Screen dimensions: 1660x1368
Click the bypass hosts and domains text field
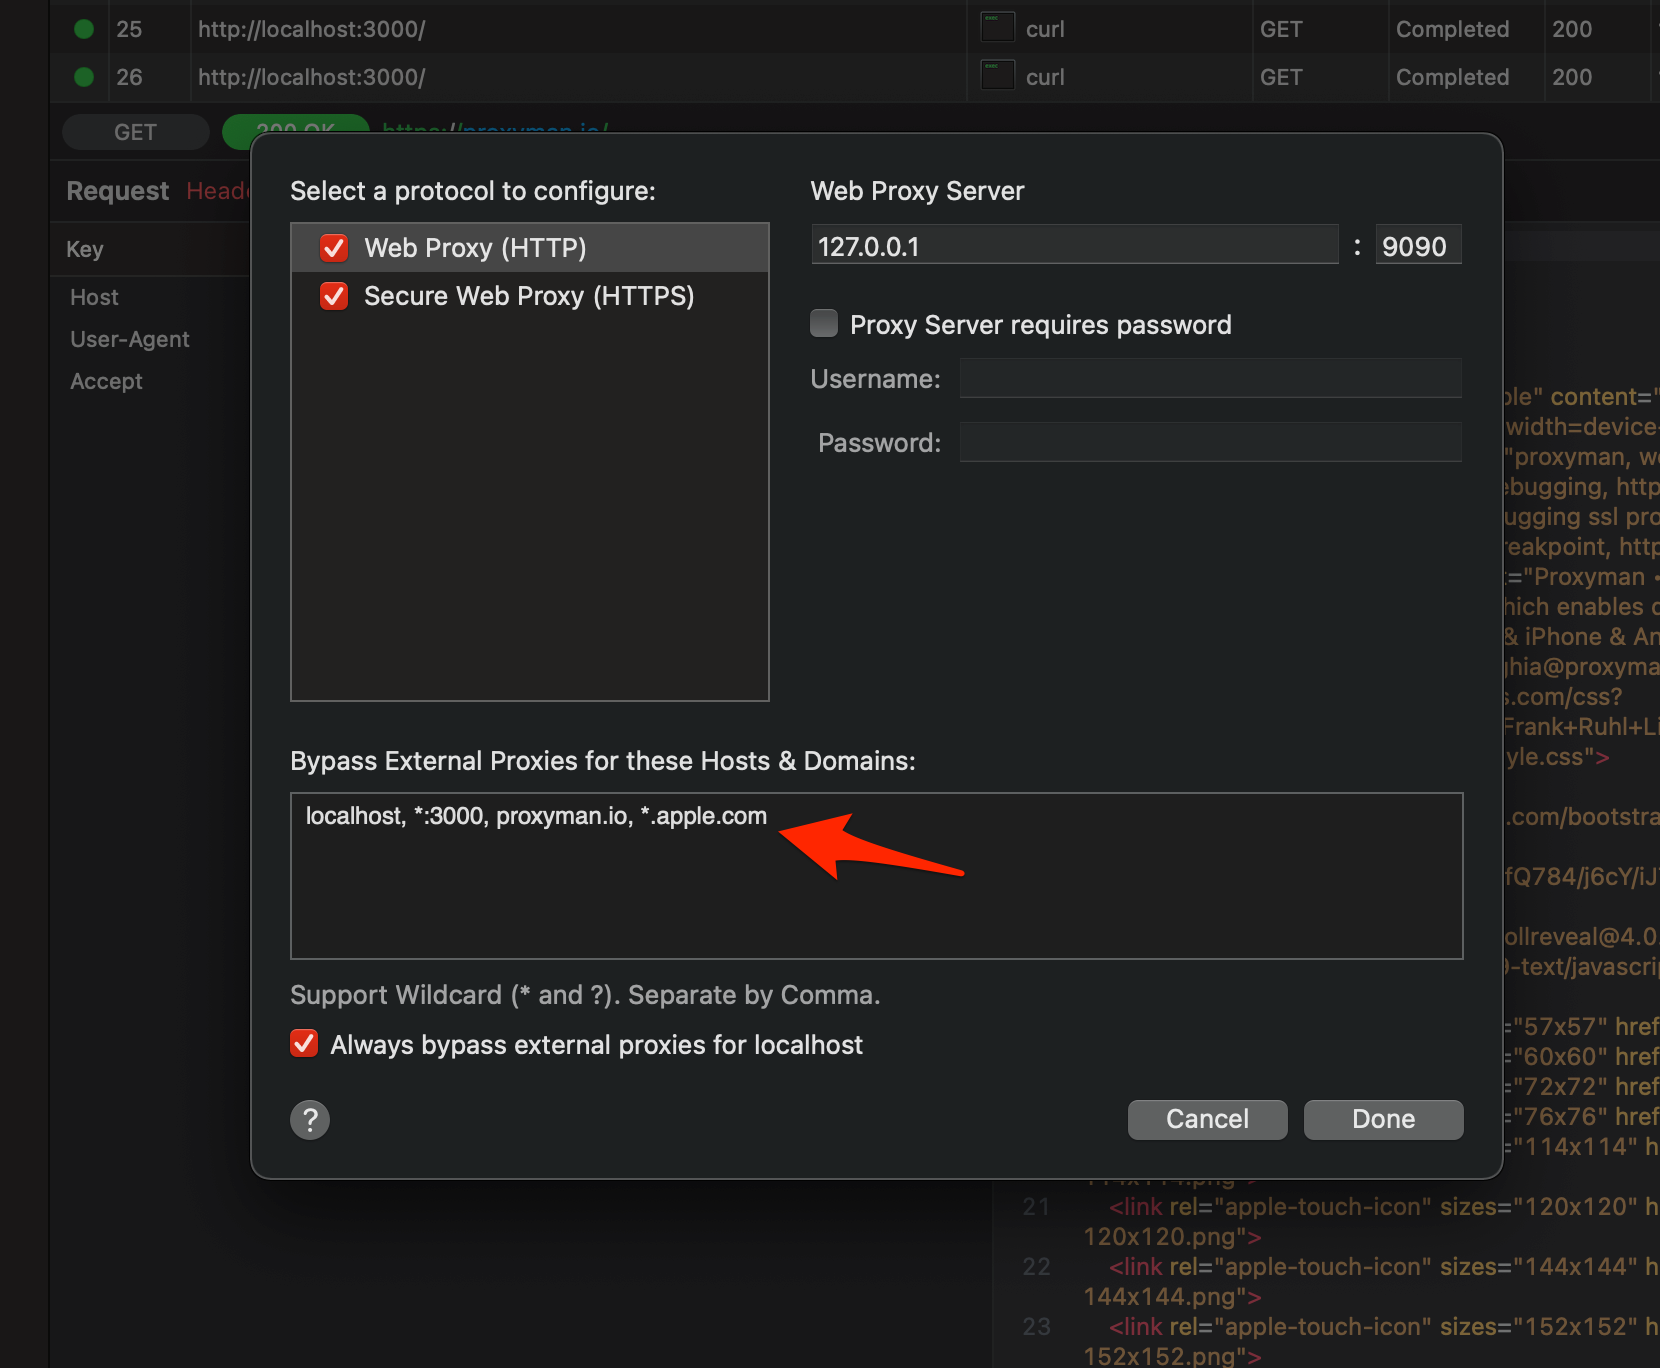(875, 876)
